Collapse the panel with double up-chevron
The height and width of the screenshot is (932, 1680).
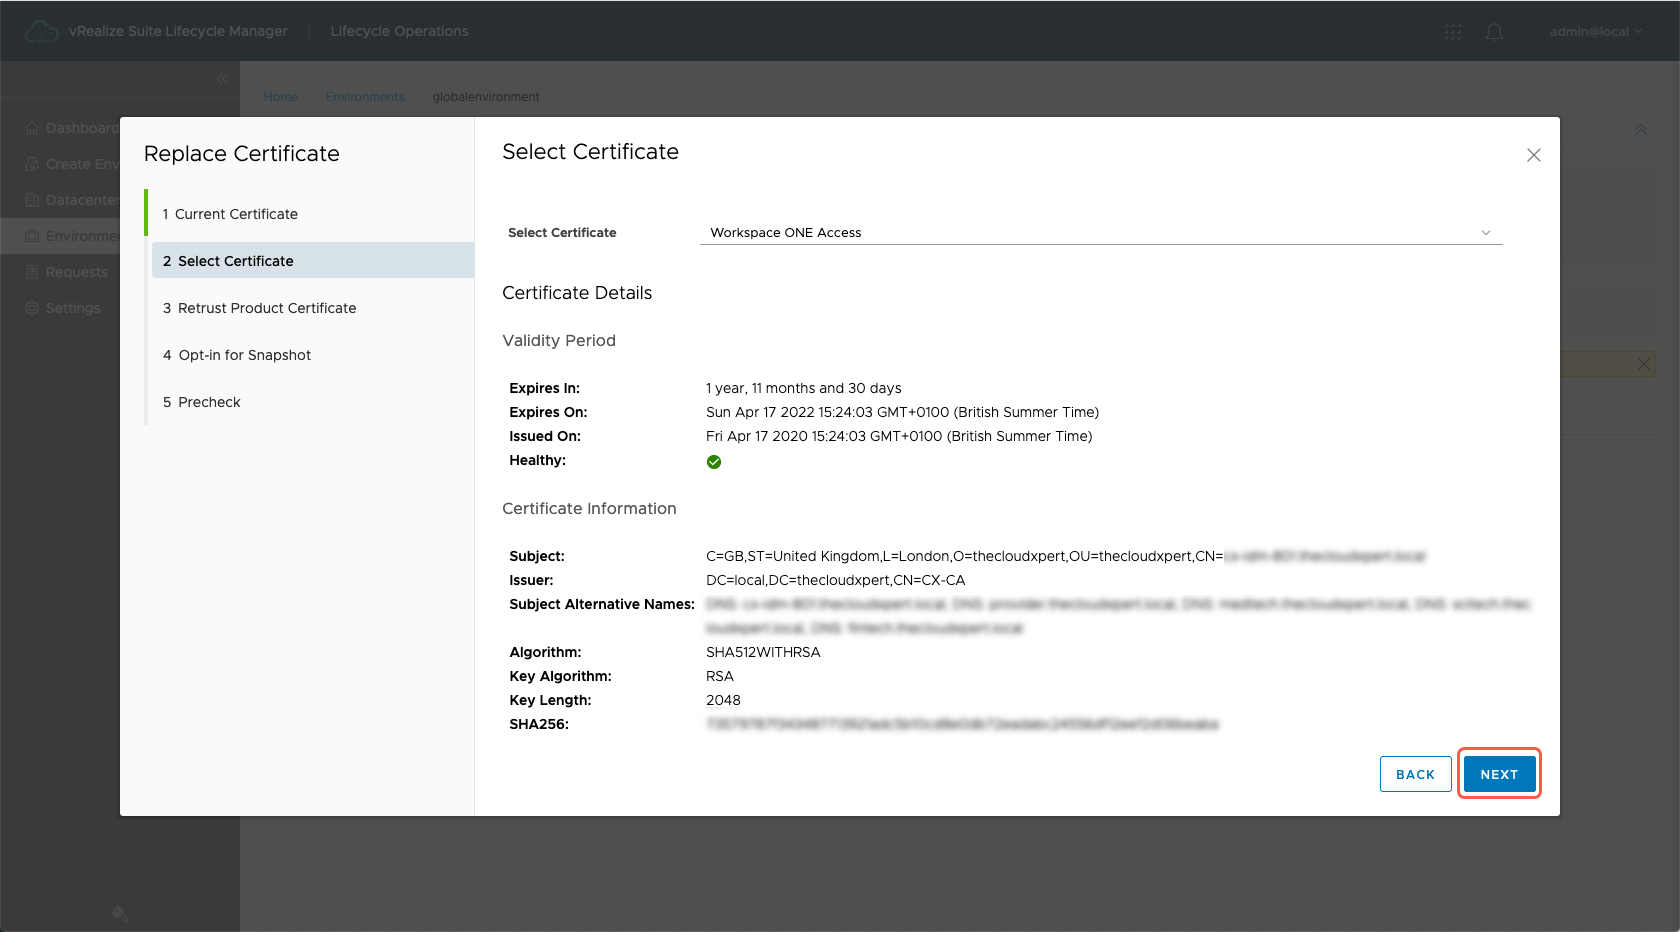tap(1640, 129)
